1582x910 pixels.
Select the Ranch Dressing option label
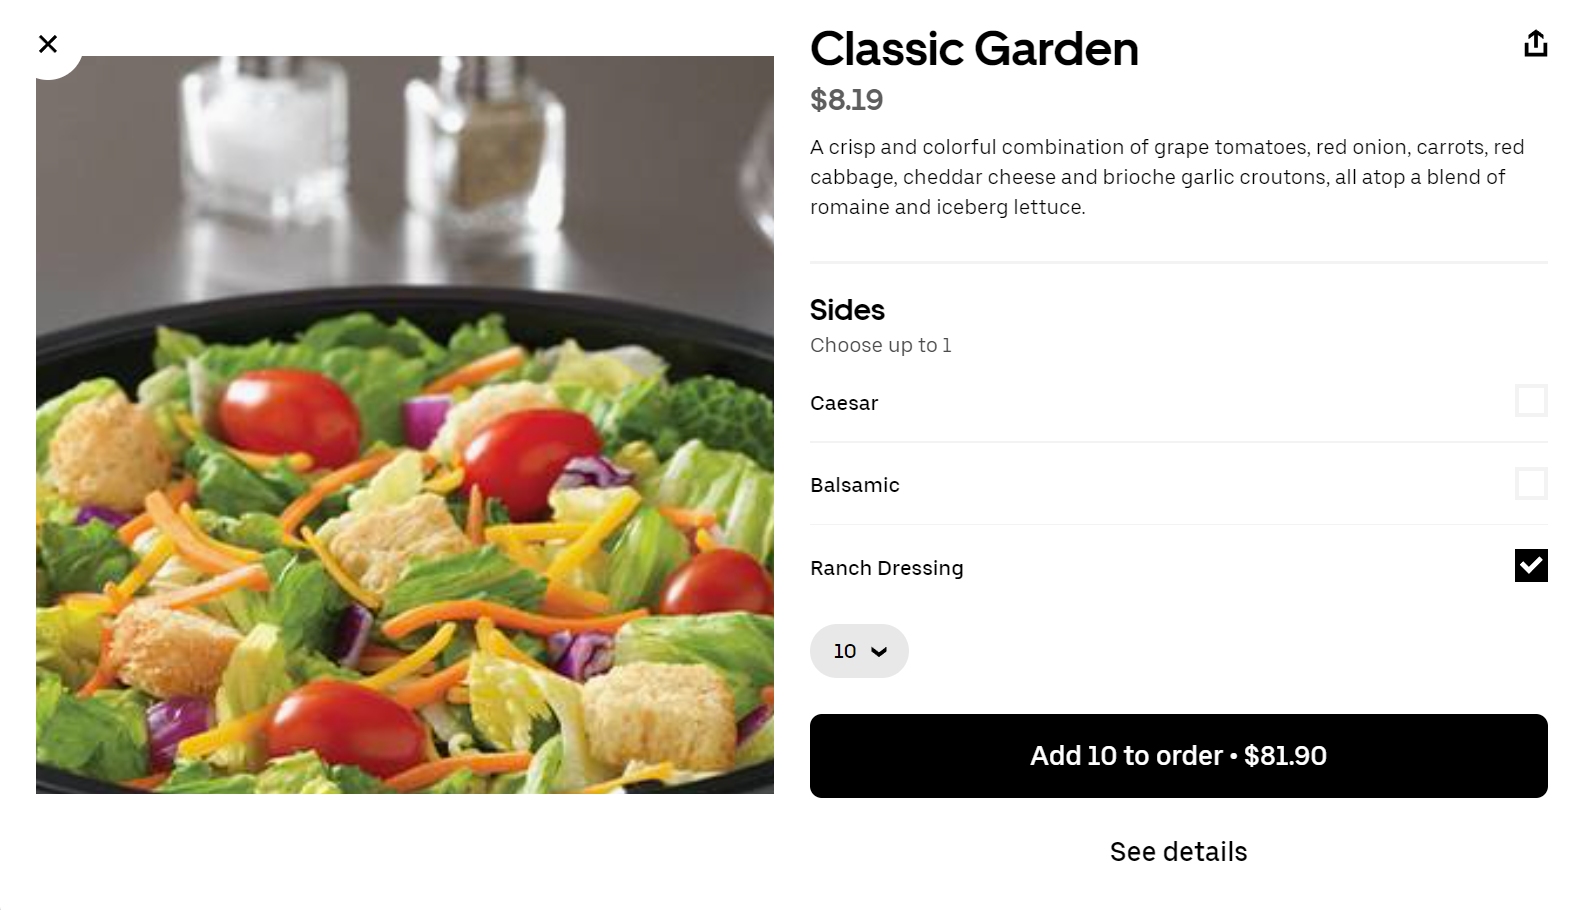click(x=887, y=568)
